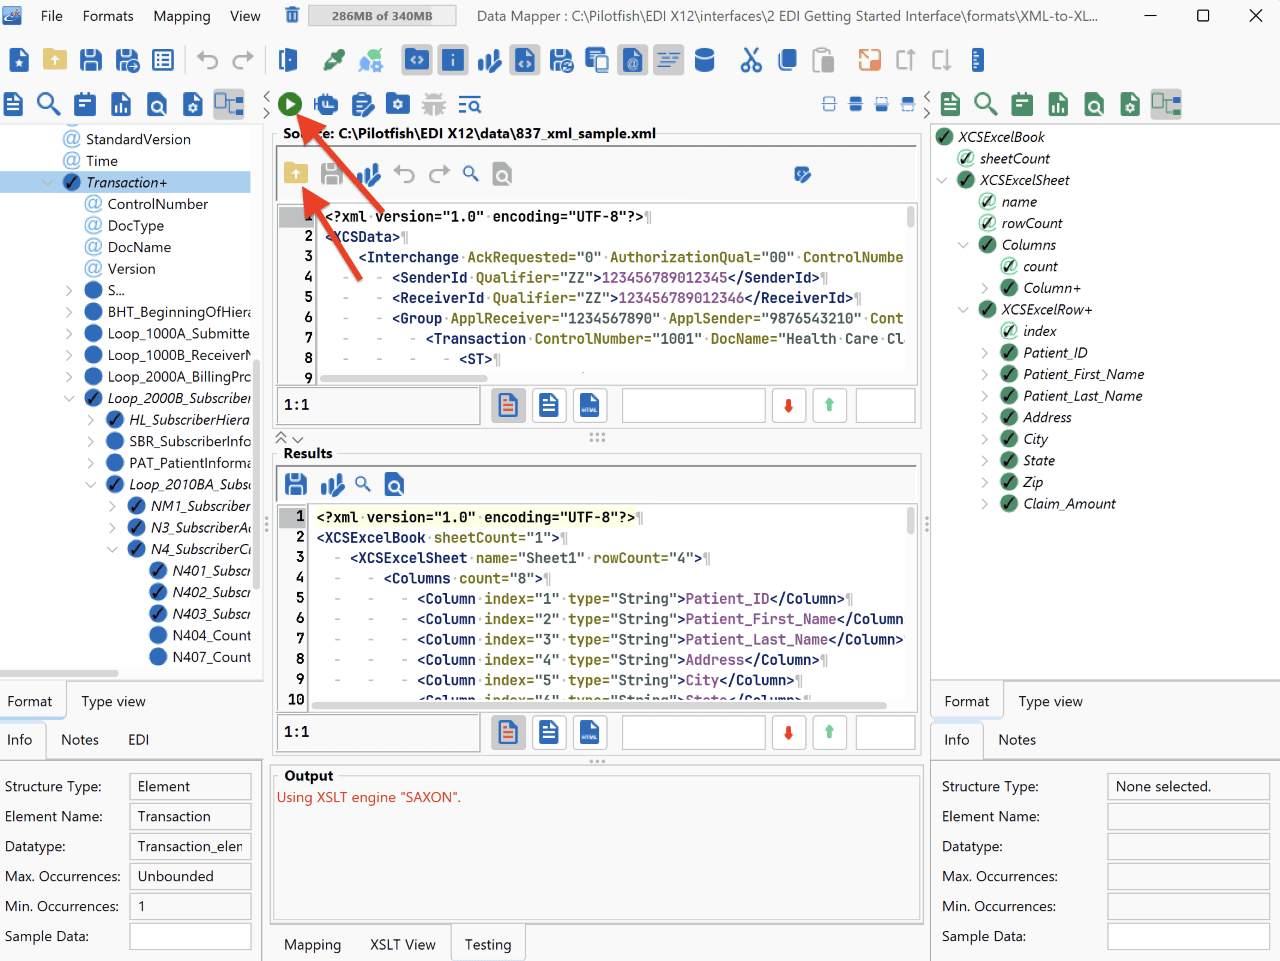Click the gear document icon above the source tree
This screenshot has height=961, width=1280.
(193, 104)
